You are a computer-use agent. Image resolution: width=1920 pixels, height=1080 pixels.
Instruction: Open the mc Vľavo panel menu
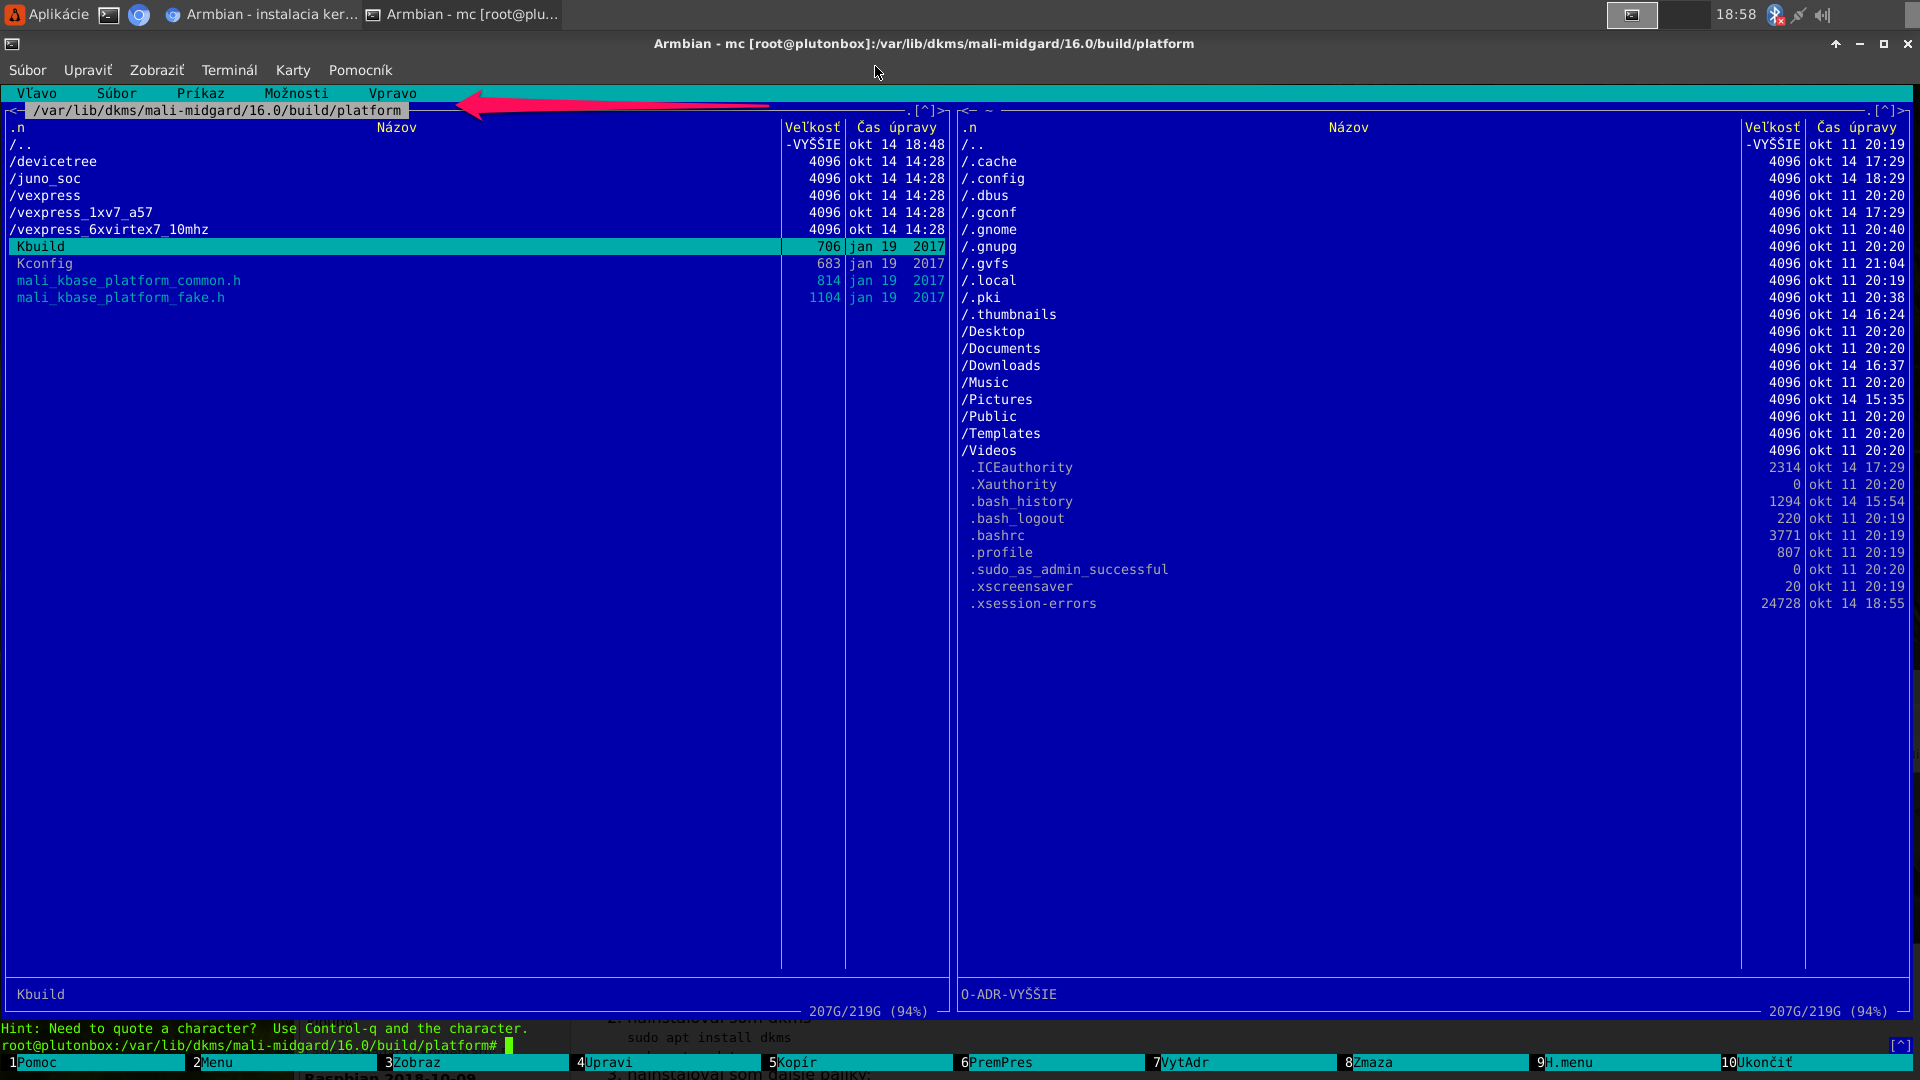(37, 93)
